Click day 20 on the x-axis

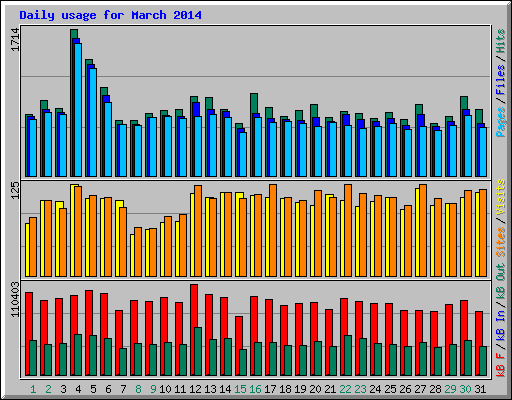pos(315,389)
